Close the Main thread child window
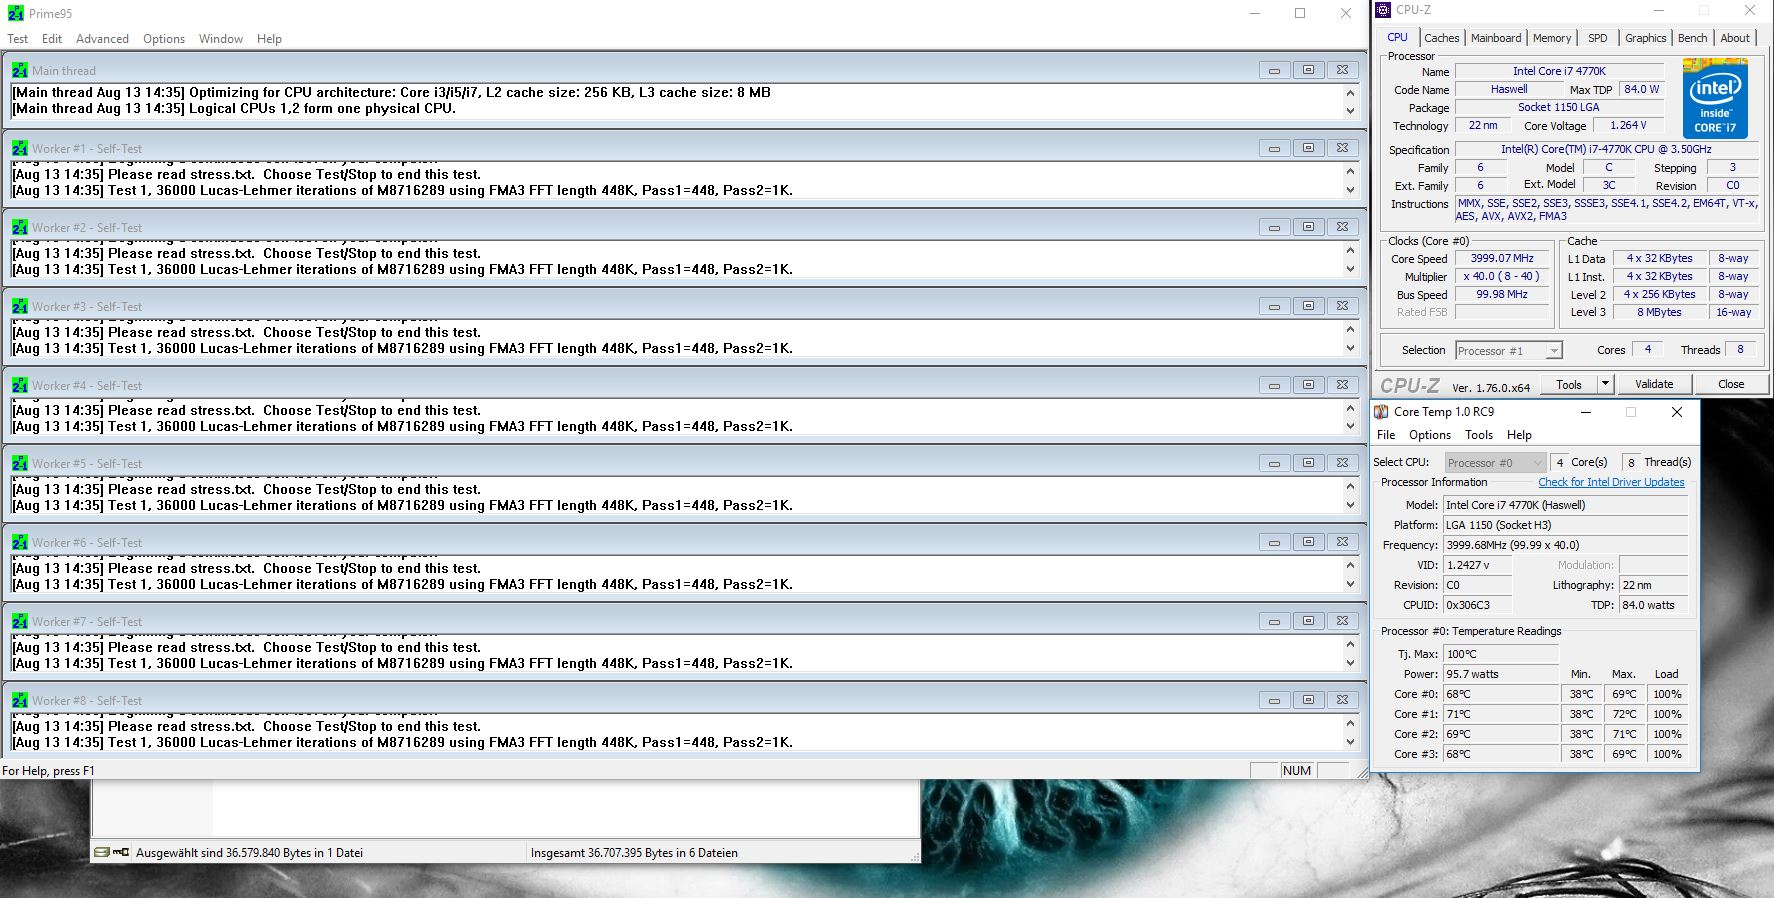 click(x=1342, y=70)
